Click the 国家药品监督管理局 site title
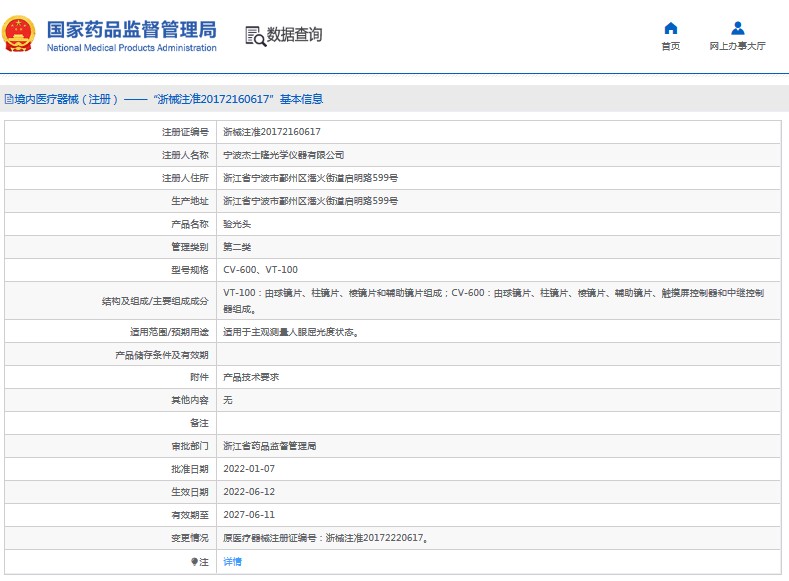This screenshot has width=789, height=581. (130, 28)
